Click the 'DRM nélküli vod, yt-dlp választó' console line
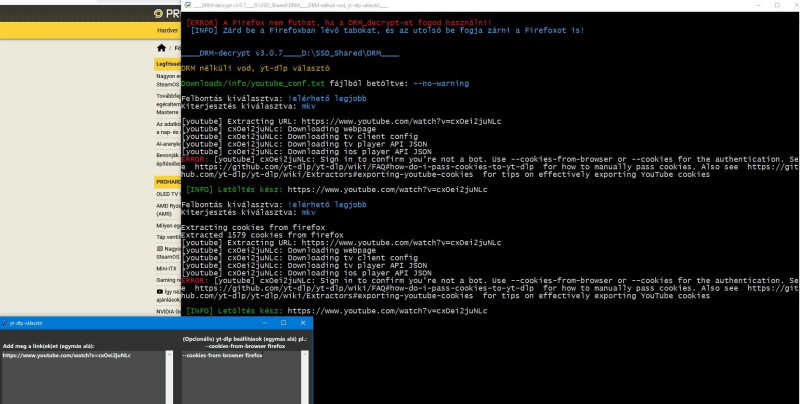The width and height of the screenshot is (800, 404). pyautogui.click(x=255, y=68)
